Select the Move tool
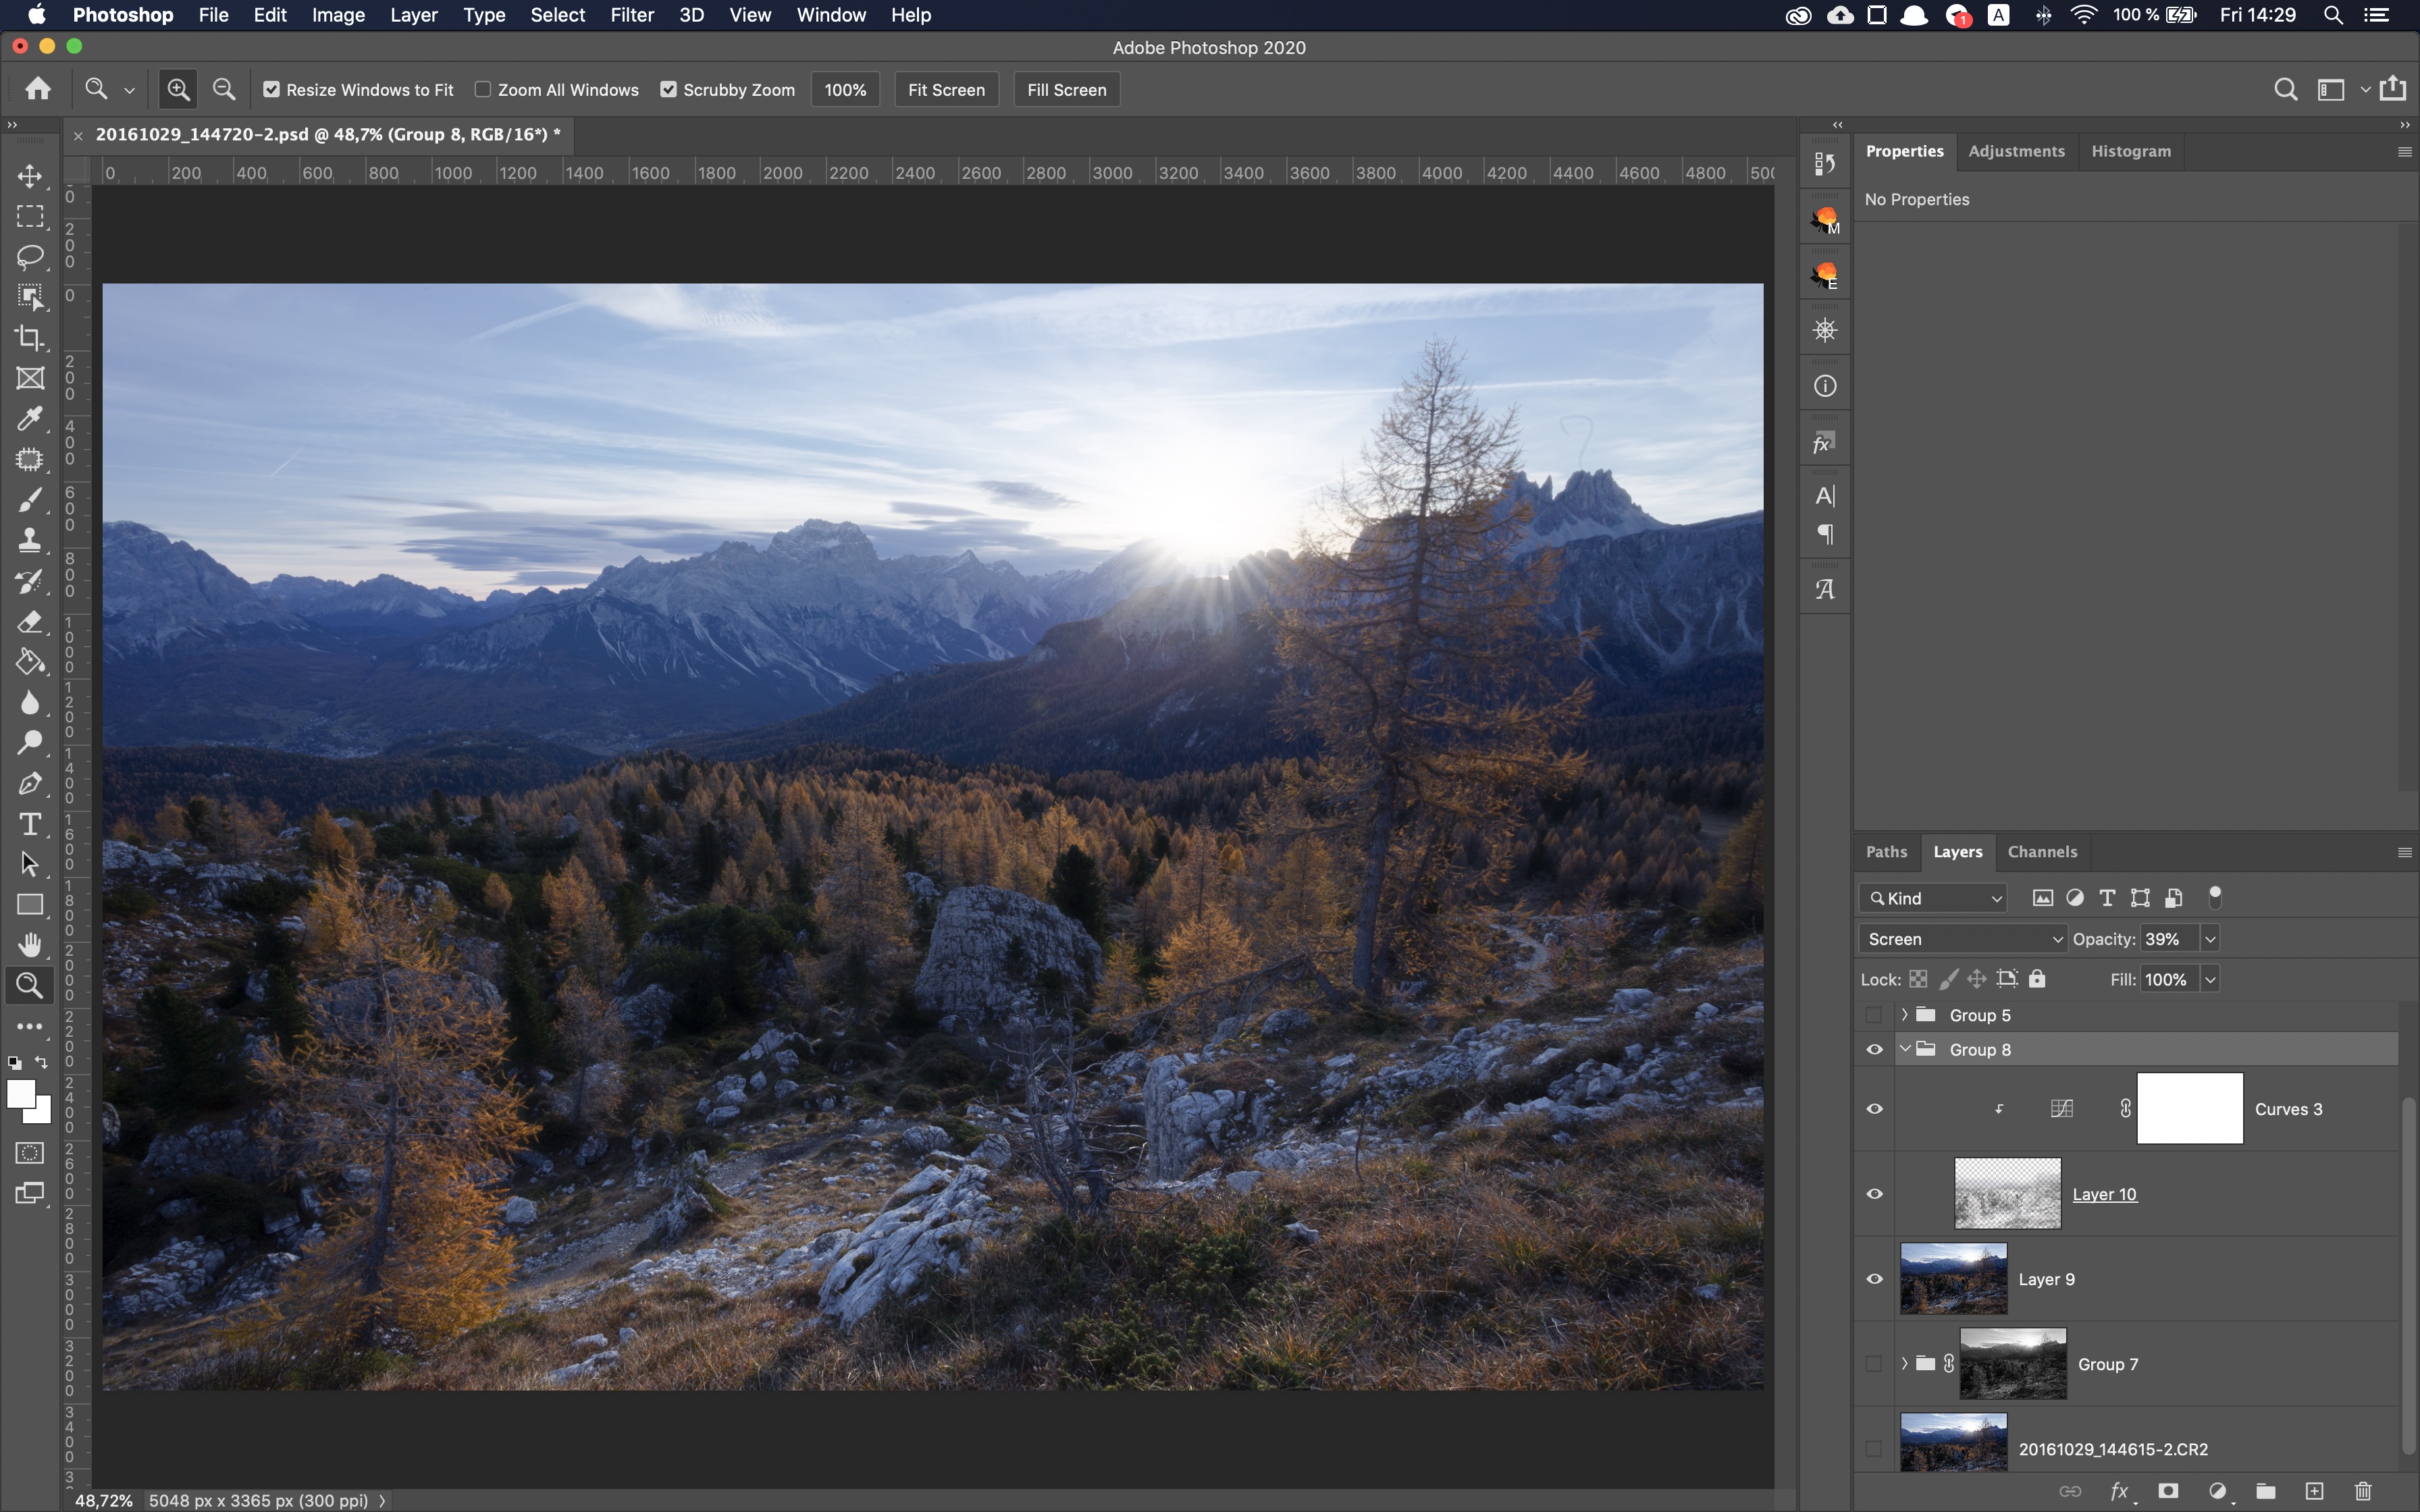The width and height of the screenshot is (2420, 1512). pos(28,174)
